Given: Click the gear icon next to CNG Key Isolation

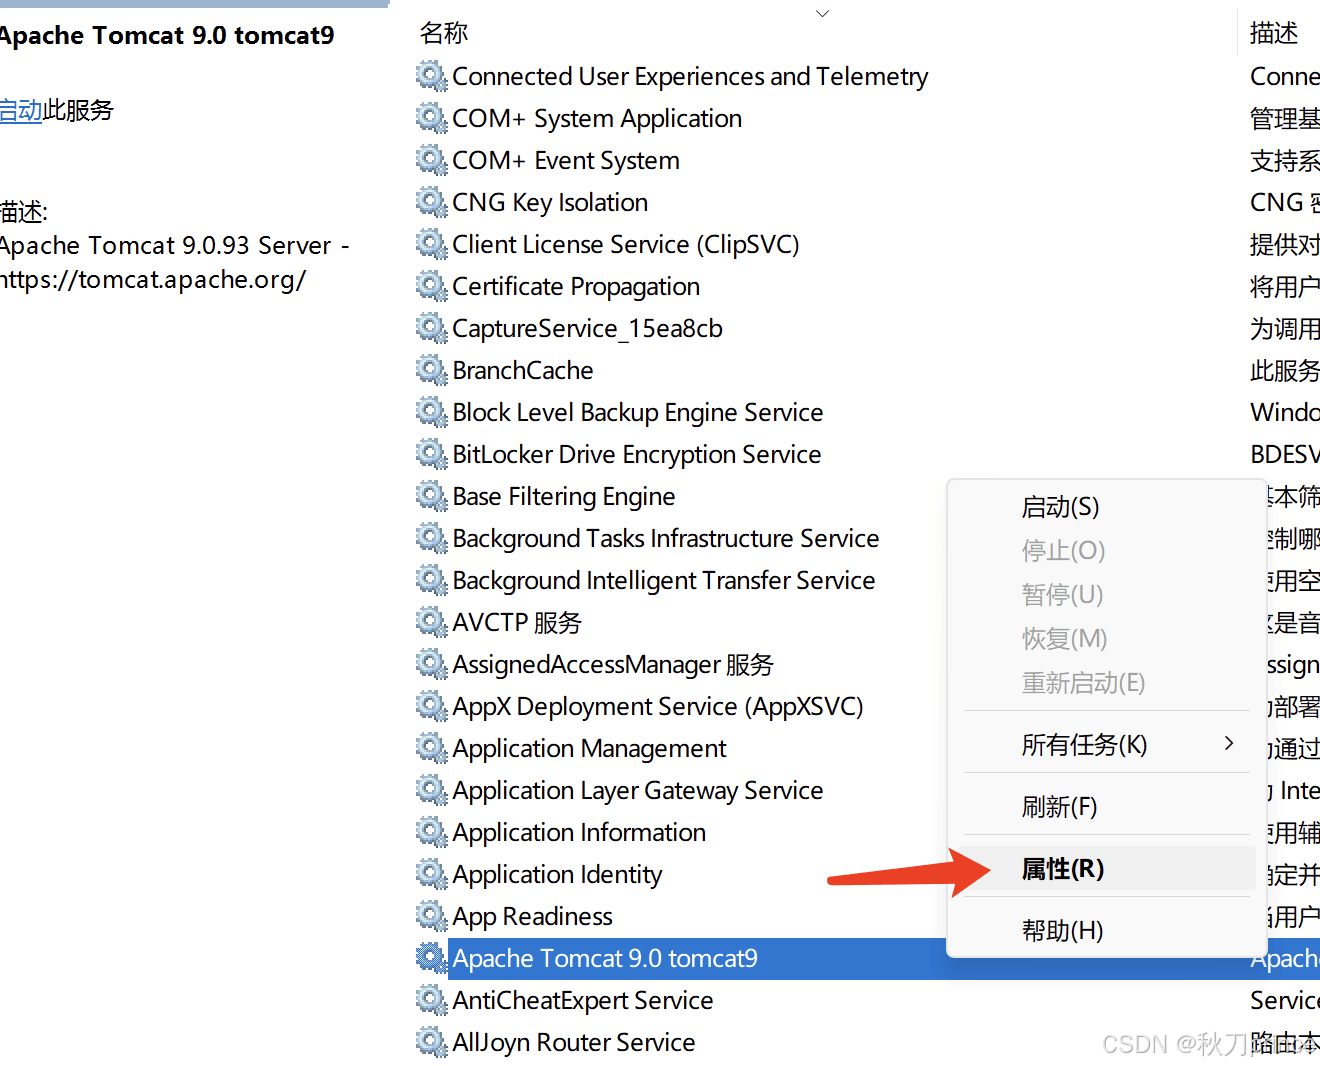Looking at the screenshot, I should [431, 202].
